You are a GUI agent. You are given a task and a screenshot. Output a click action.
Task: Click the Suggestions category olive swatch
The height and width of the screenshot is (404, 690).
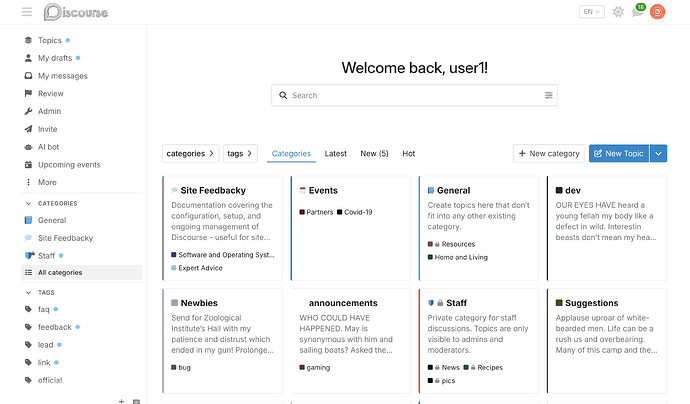559,303
